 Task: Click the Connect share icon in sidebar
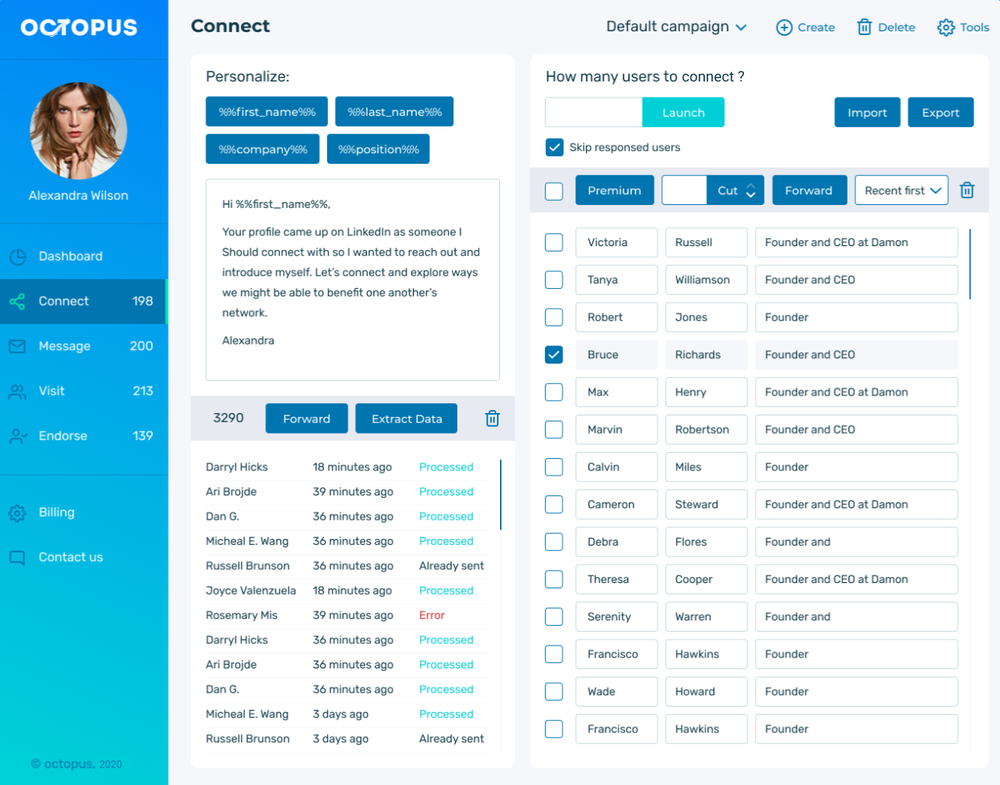[x=18, y=302]
